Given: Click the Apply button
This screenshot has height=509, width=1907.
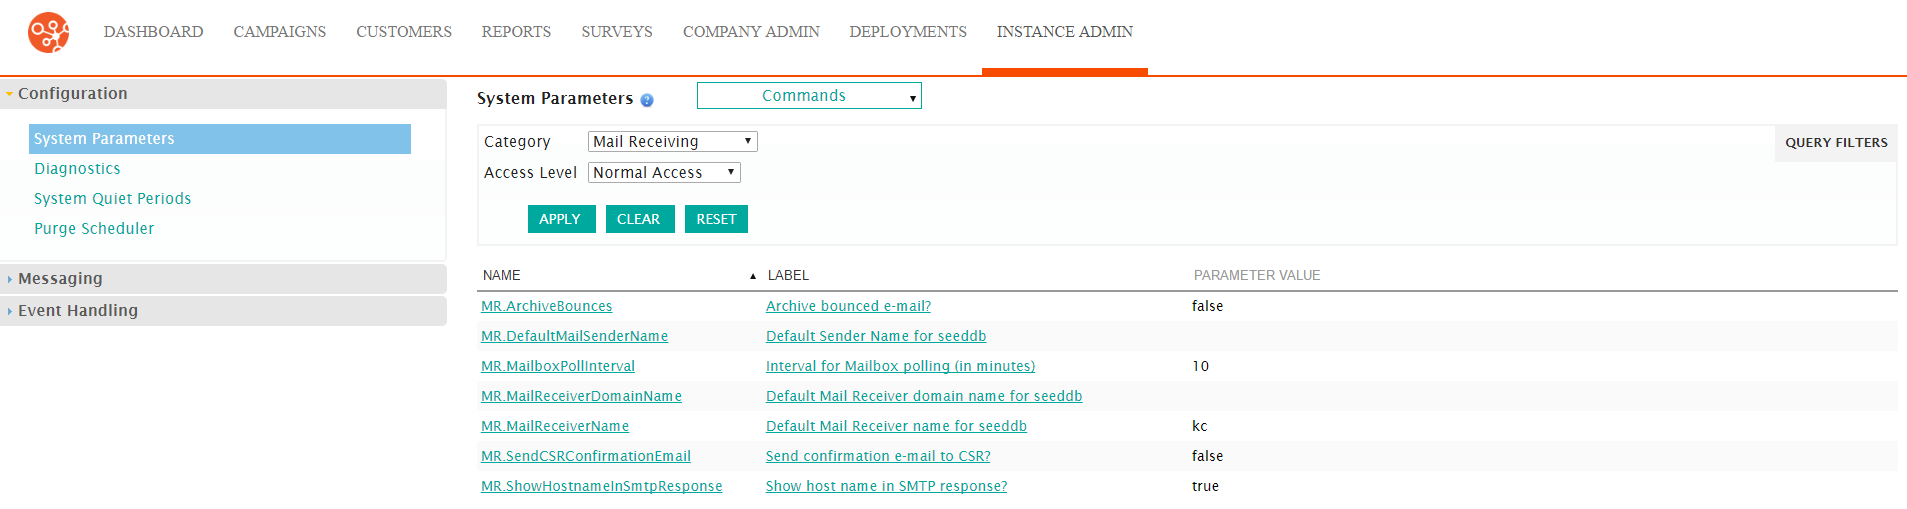Looking at the screenshot, I should (x=561, y=219).
